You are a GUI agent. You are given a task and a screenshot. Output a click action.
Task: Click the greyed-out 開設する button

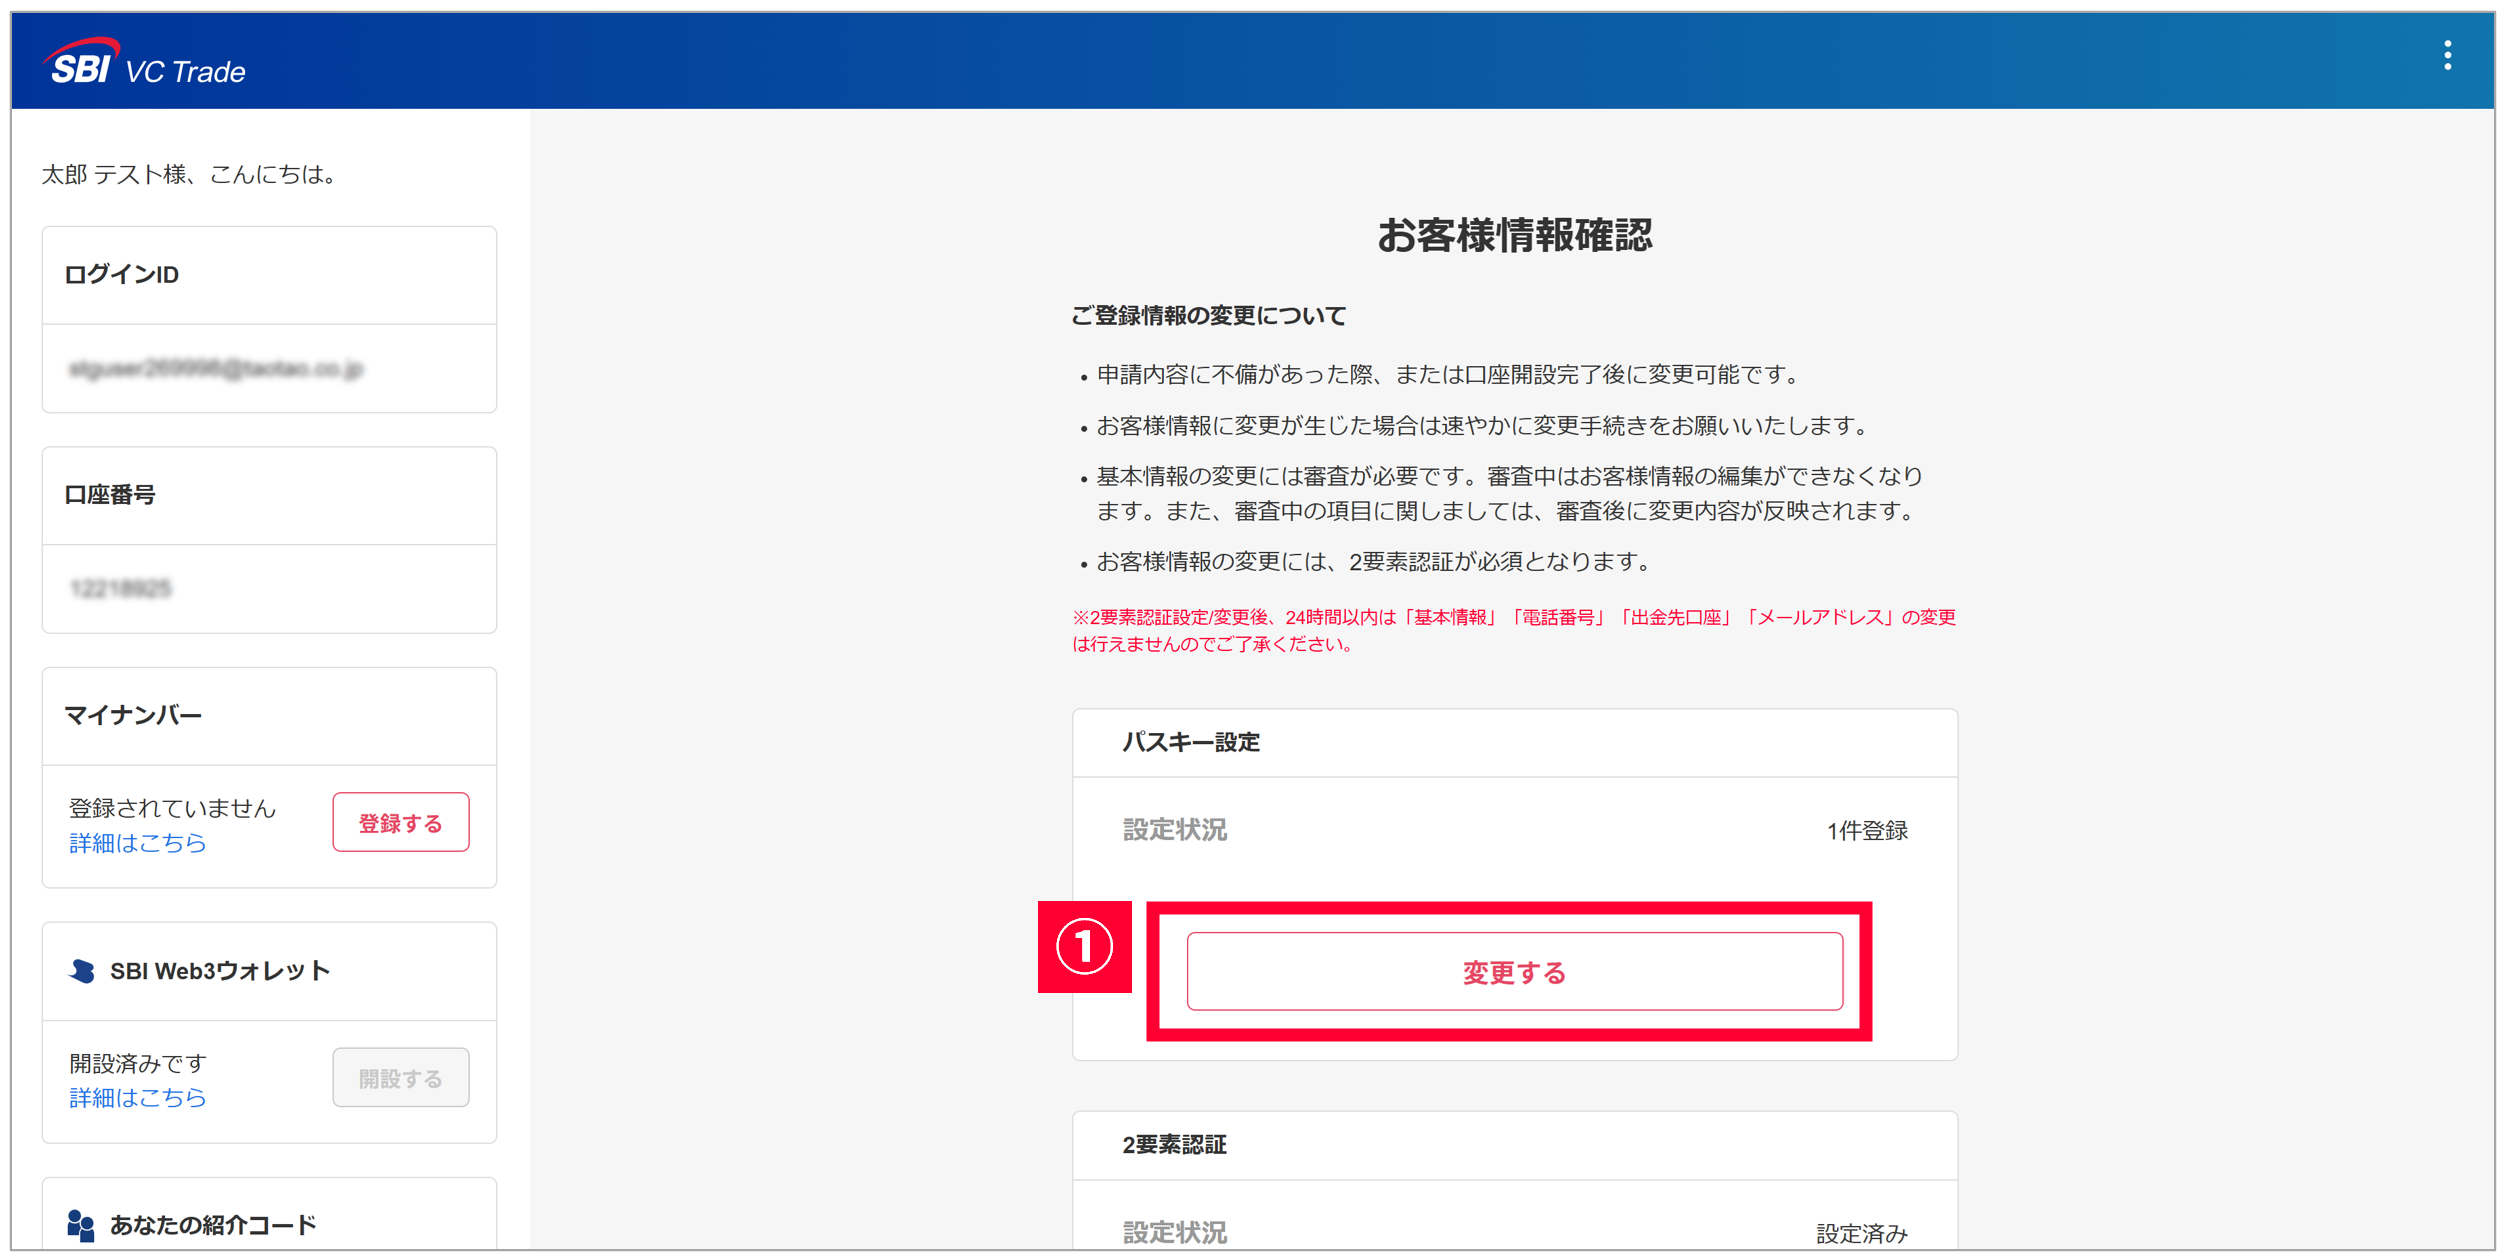point(400,1078)
